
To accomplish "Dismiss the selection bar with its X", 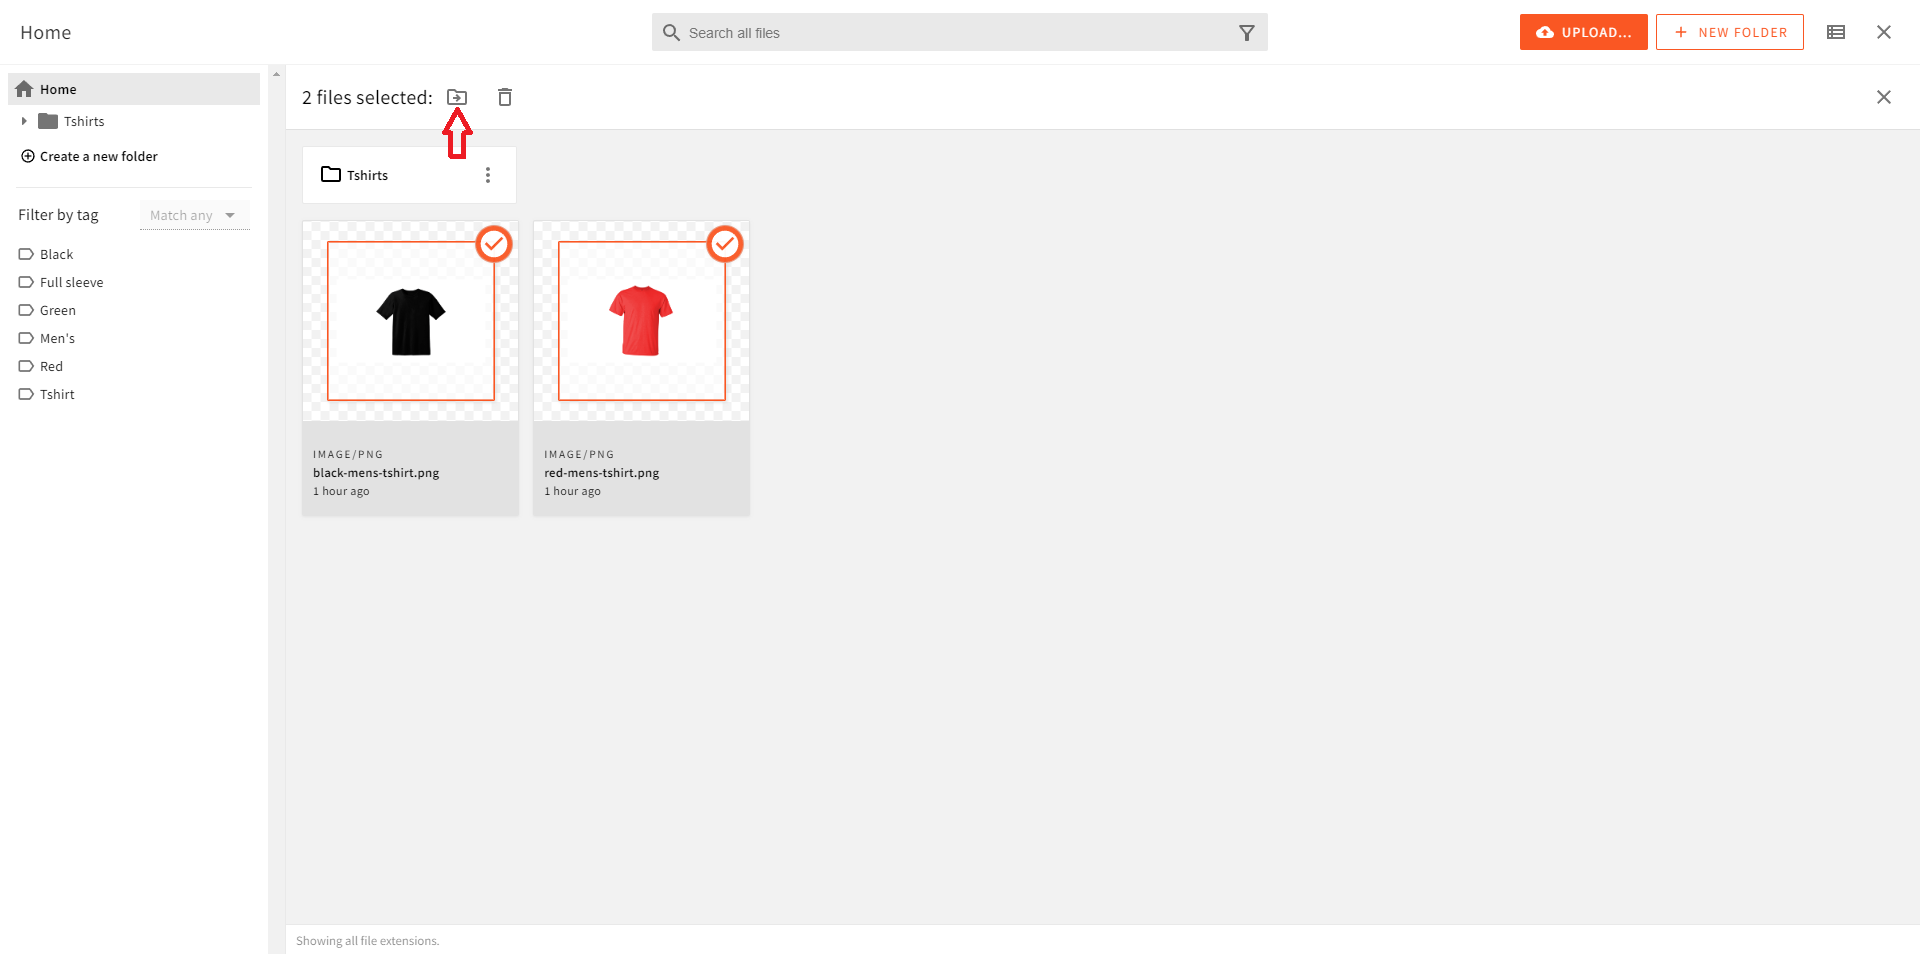I will (x=1884, y=97).
